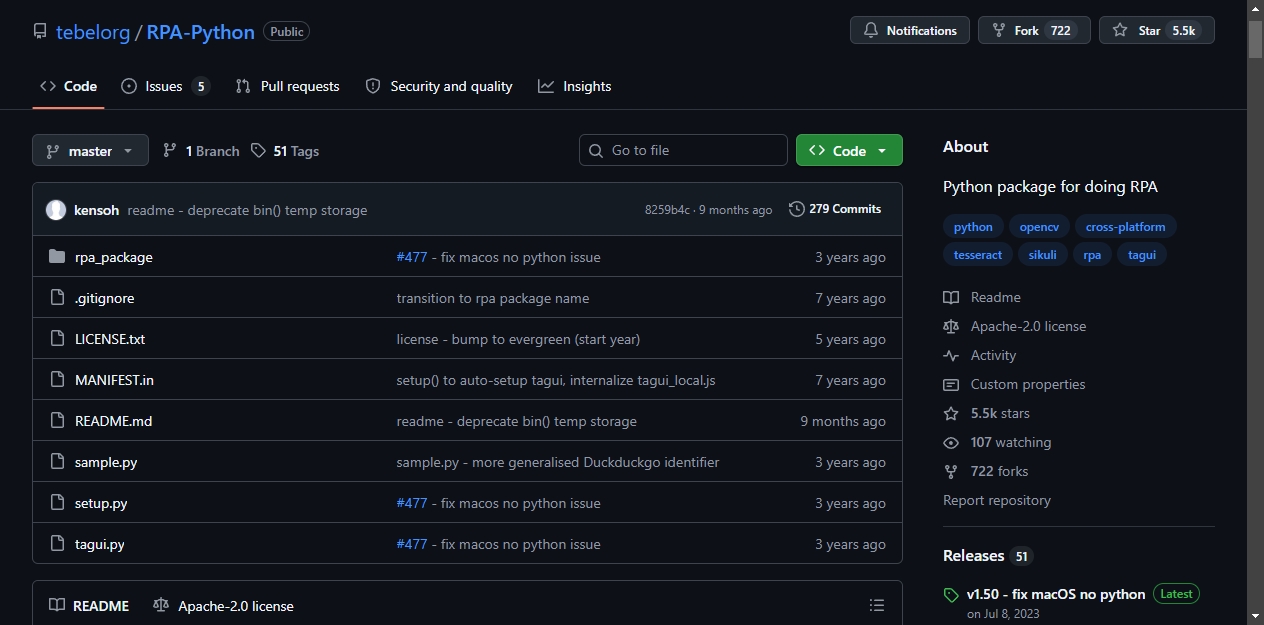The height and width of the screenshot is (625, 1264).
Task: Click the file icon beside setup.py
Action: (56, 503)
